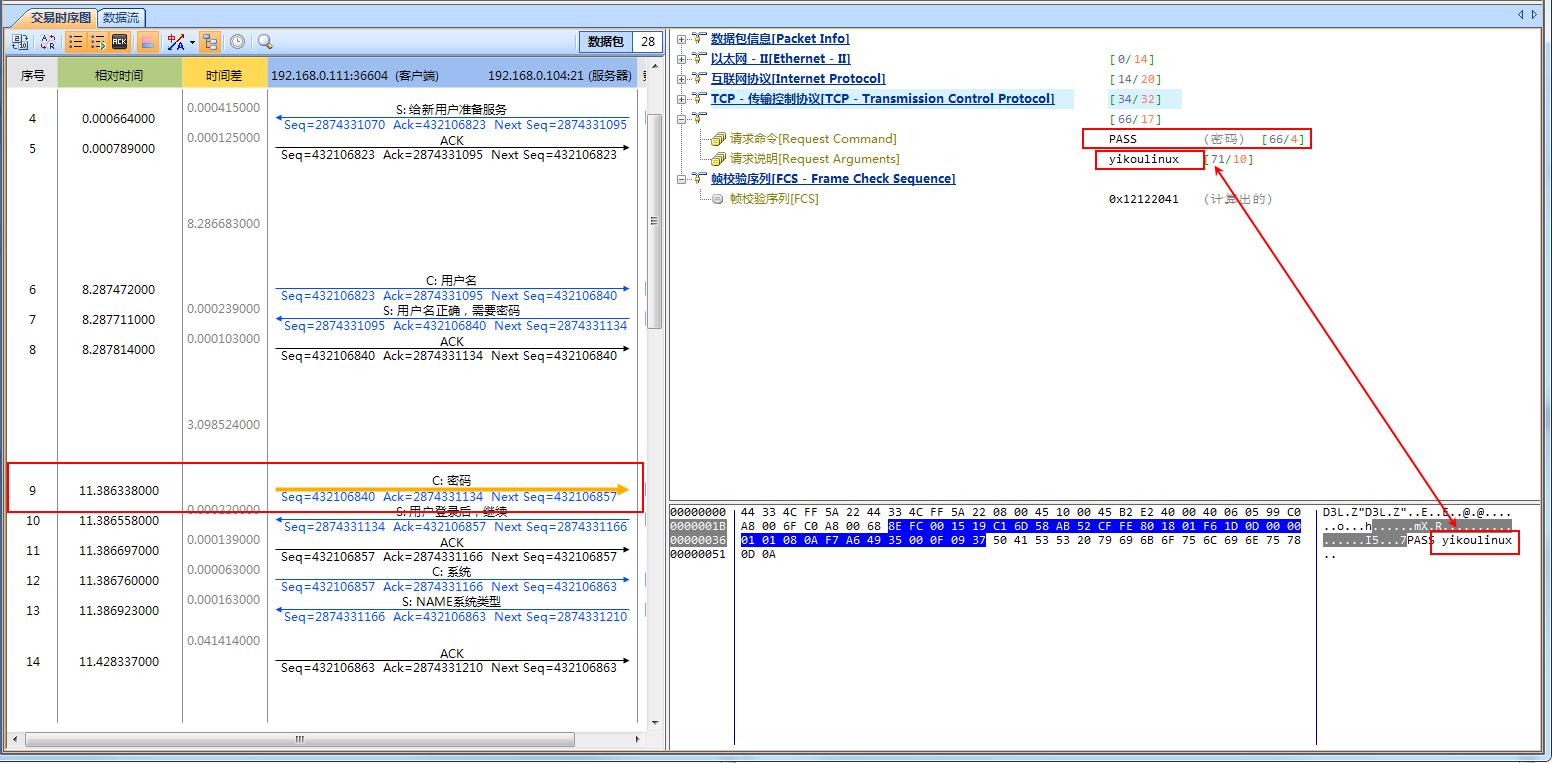Screen dimensions: 1552x763
Task: Click the magnifying glass search icon
Action: (265, 42)
